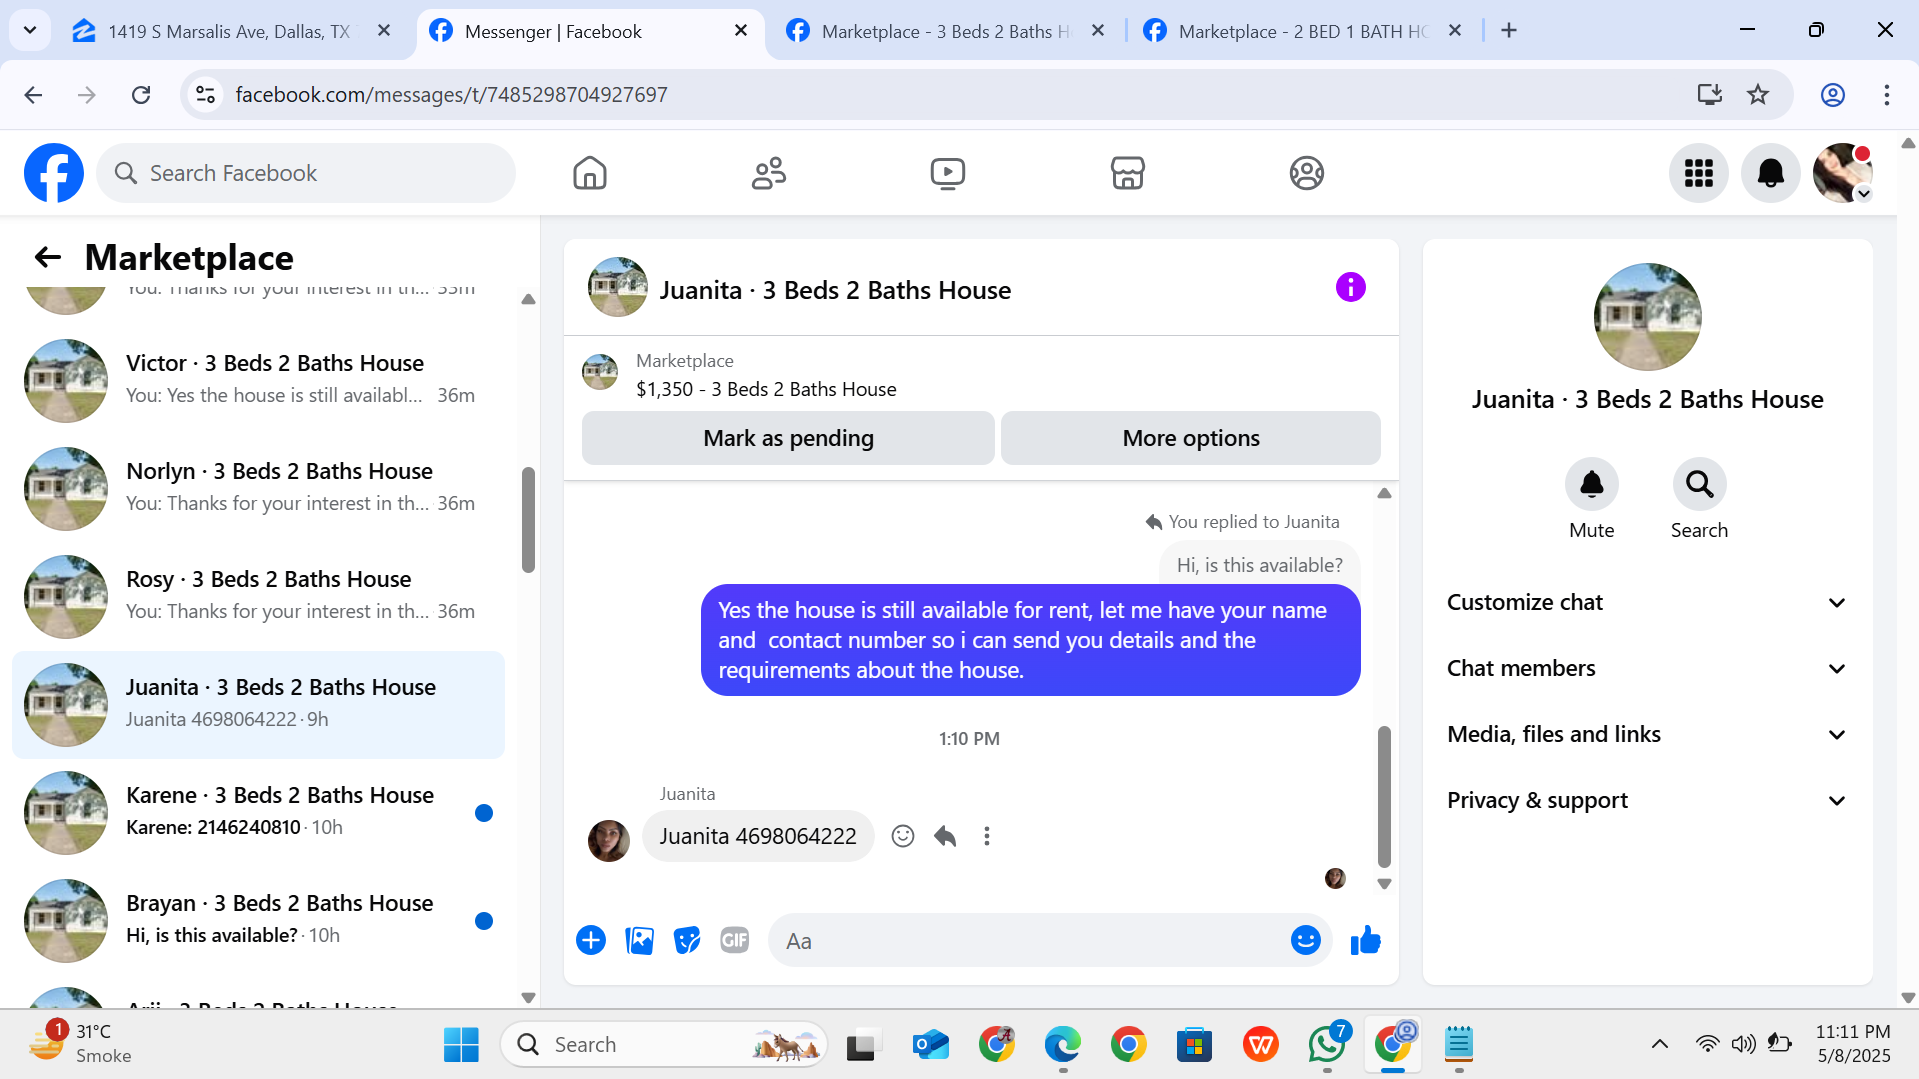Click the Mark as pending button
The height and width of the screenshot is (1079, 1919).
tap(788, 438)
